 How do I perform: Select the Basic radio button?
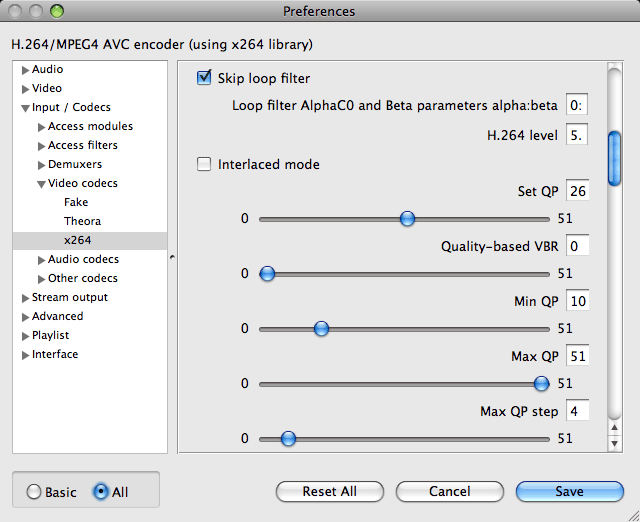click(34, 492)
